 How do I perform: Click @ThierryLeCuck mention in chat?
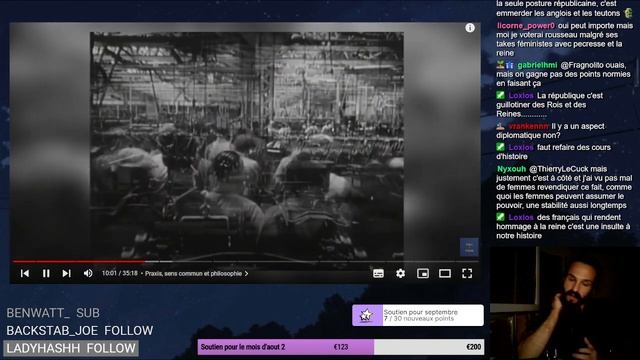point(559,169)
